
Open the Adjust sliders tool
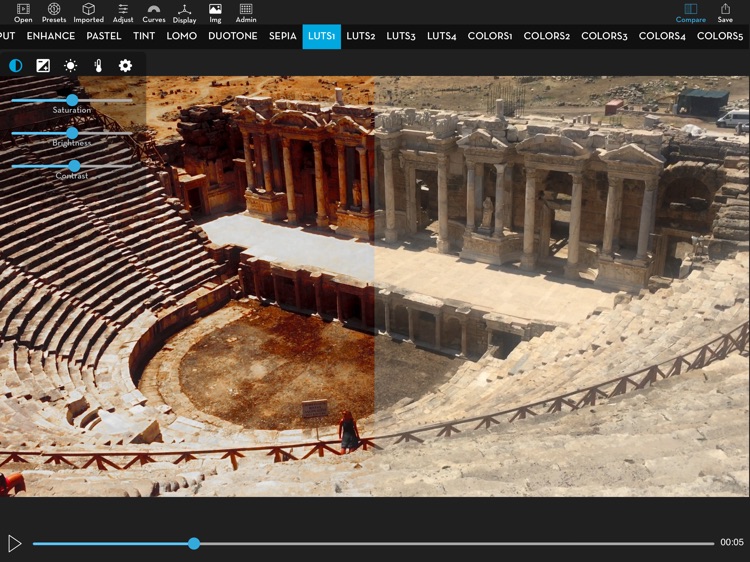click(x=123, y=13)
